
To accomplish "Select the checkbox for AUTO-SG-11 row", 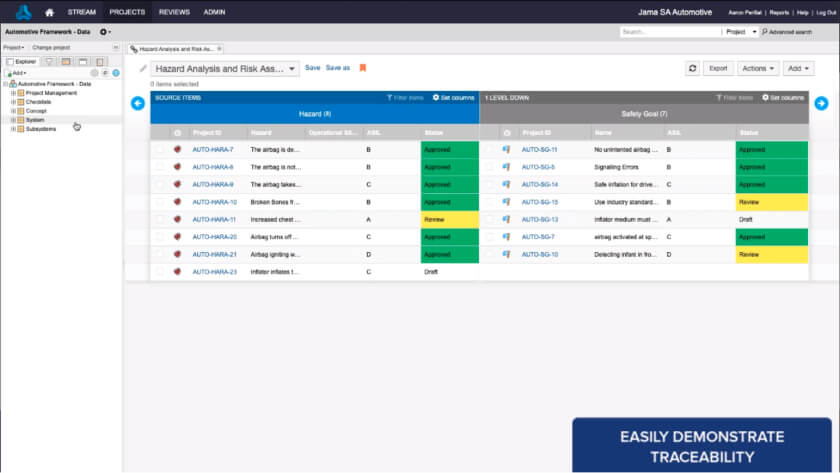I will 489,150.
